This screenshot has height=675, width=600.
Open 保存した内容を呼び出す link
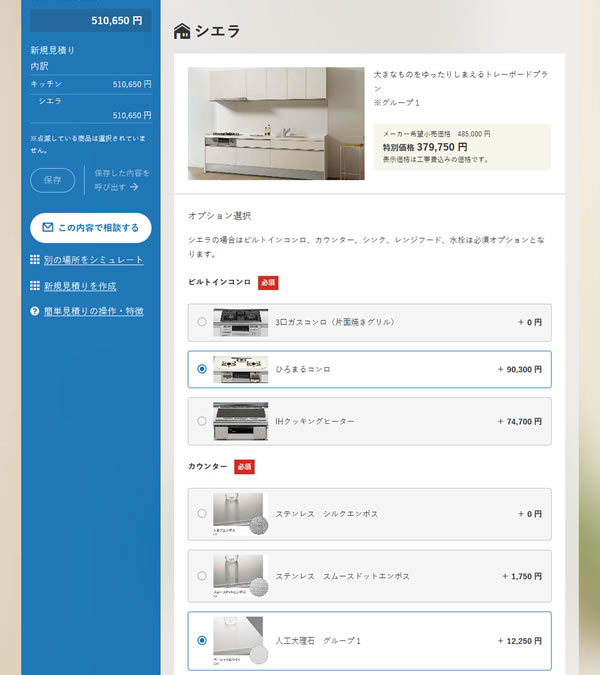click(x=122, y=180)
